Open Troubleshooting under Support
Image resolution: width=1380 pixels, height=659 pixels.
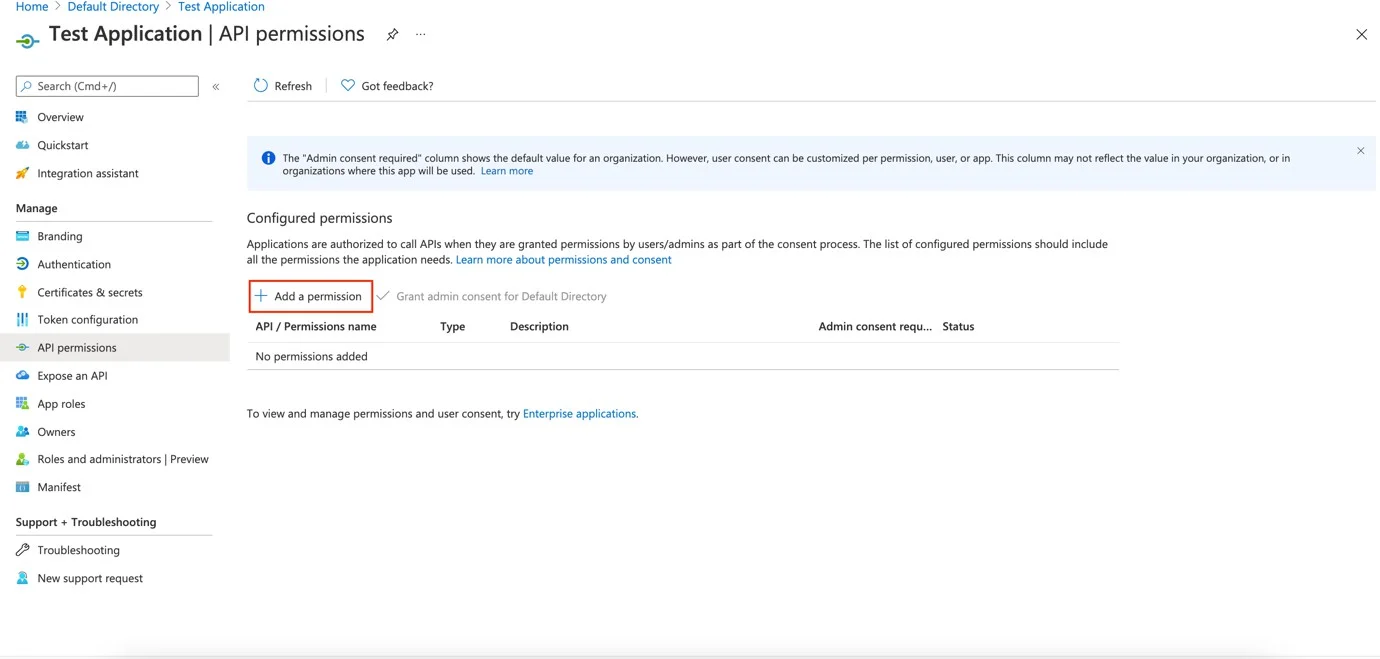point(78,550)
